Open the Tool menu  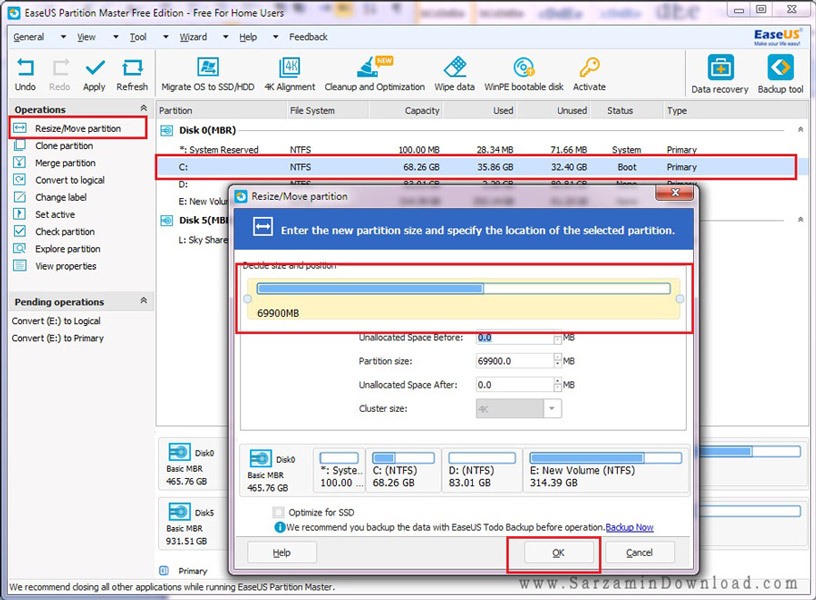coord(138,37)
